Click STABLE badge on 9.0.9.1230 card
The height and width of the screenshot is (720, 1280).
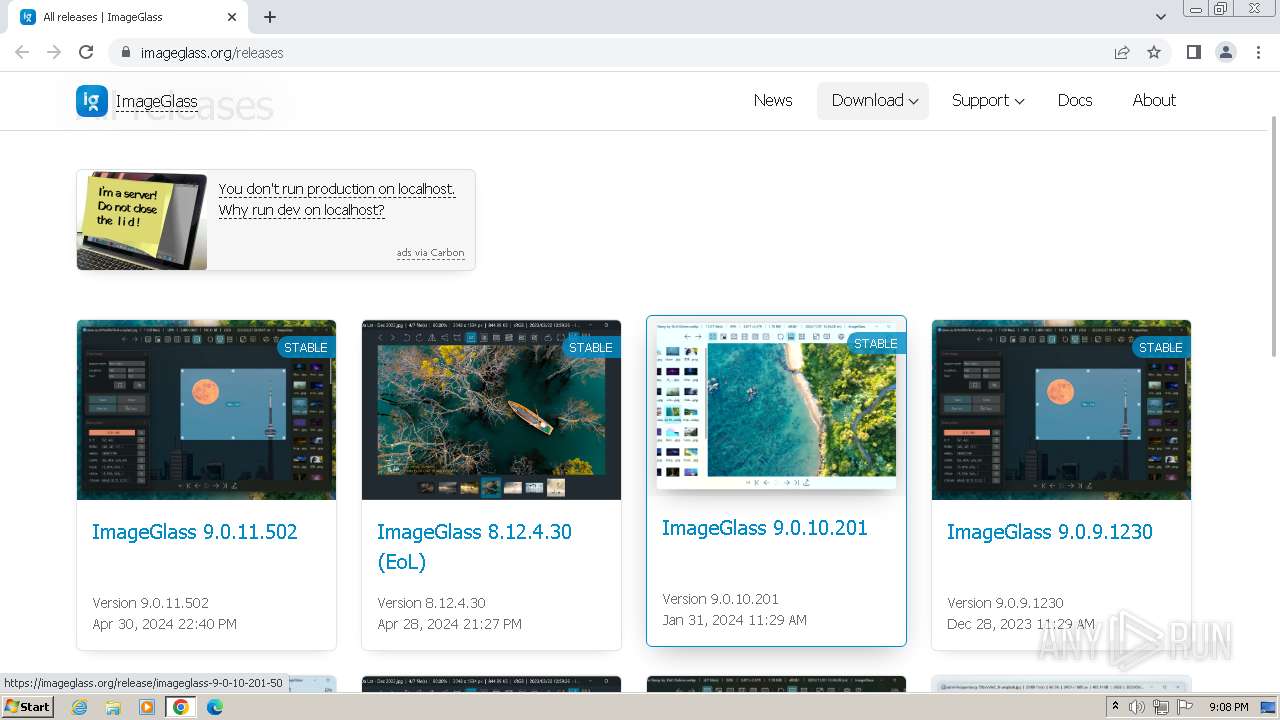click(x=1161, y=348)
